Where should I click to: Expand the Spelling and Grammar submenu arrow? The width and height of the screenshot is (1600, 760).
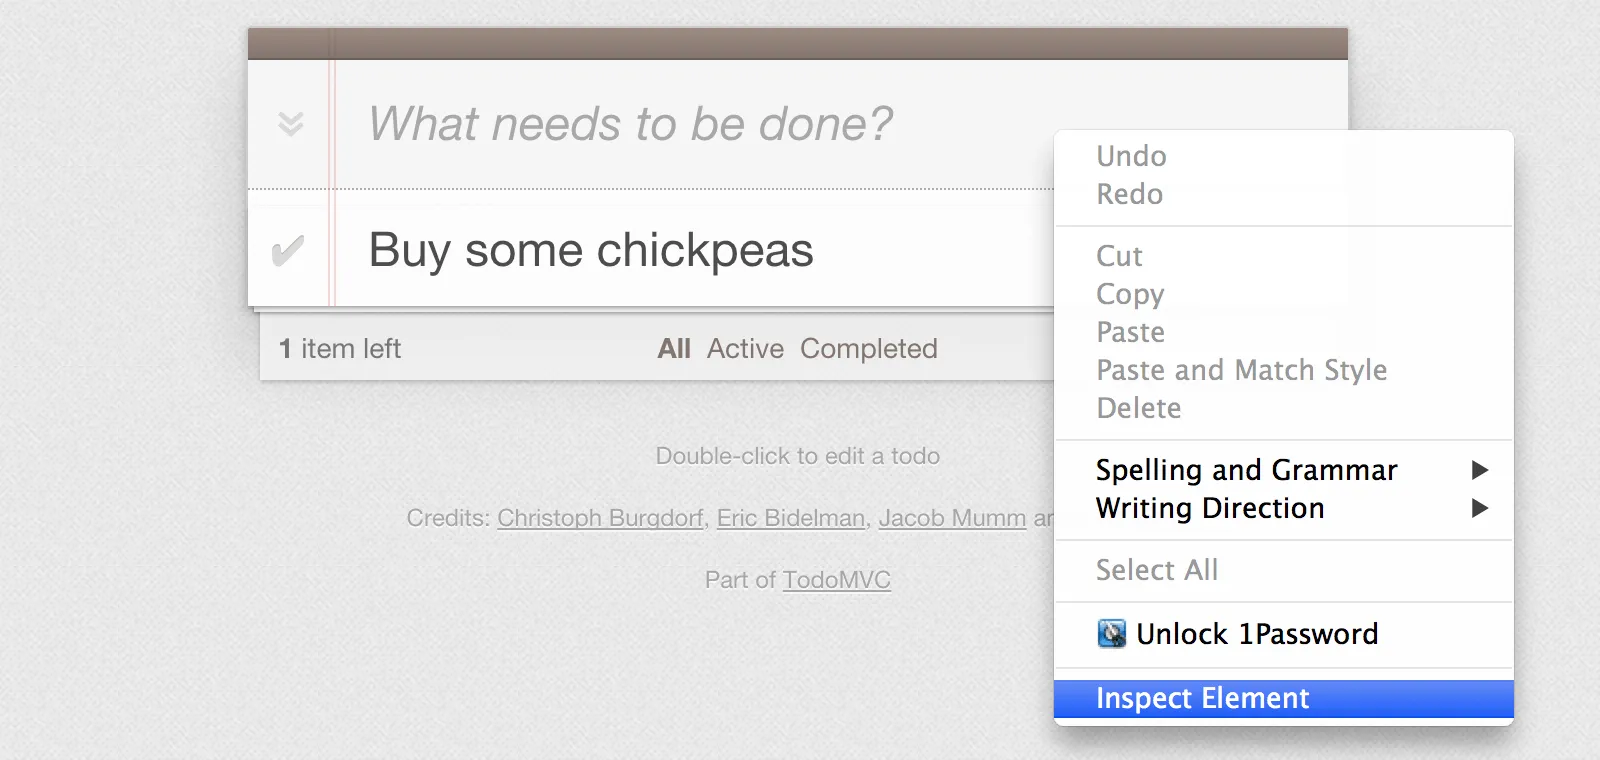pyautogui.click(x=1480, y=470)
